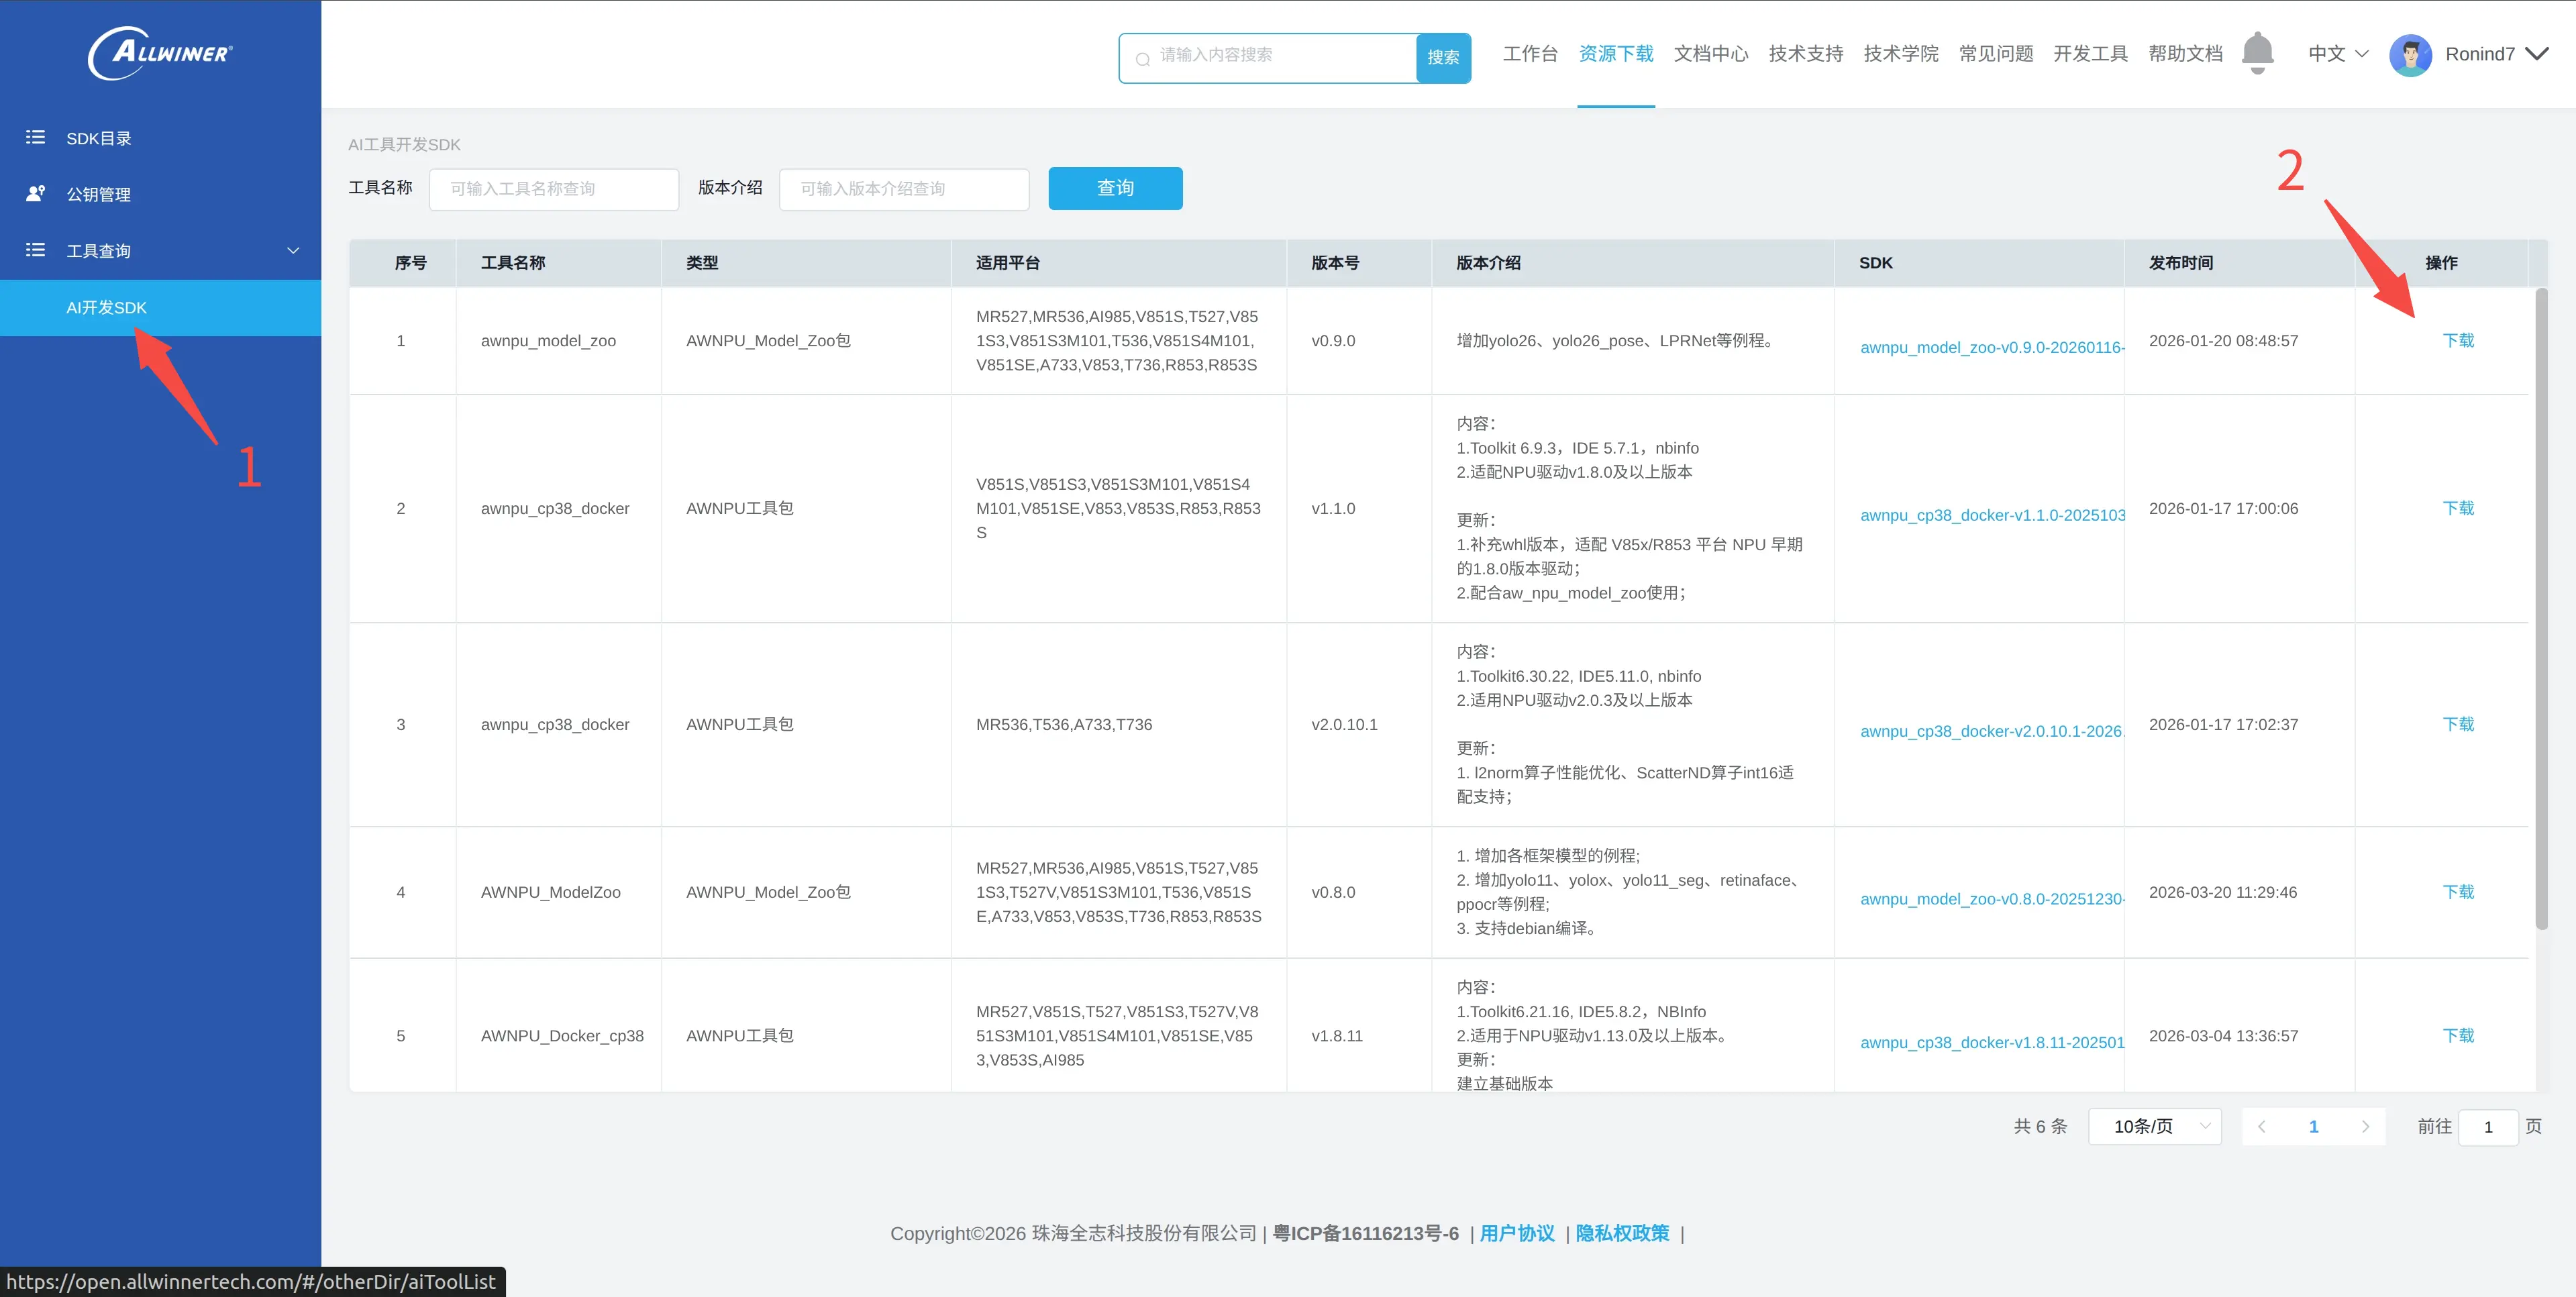Select the 资源下载 nav tab
Screen dimensions: 2576x1297
point(1616,54)
